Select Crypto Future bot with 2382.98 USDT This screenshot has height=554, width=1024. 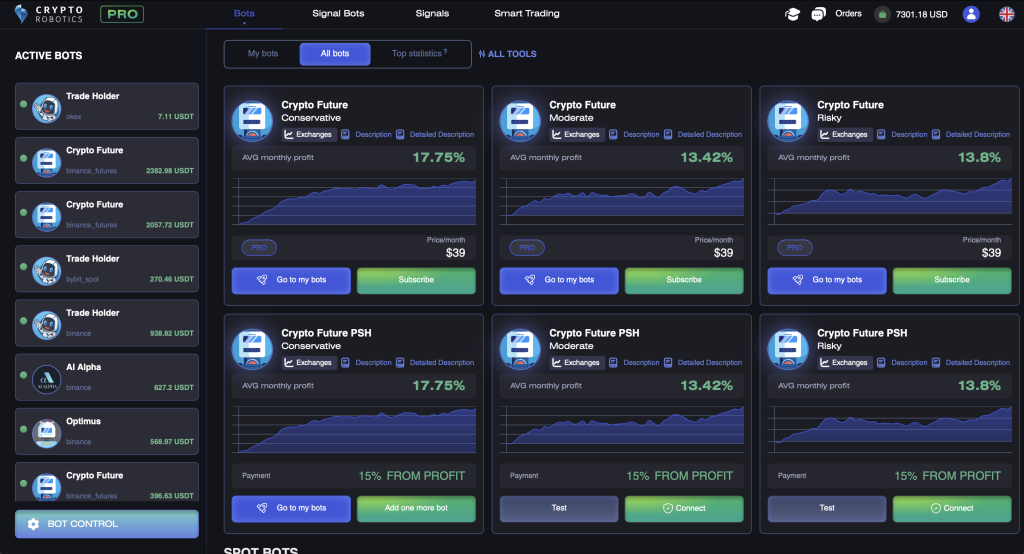point(106,160)
